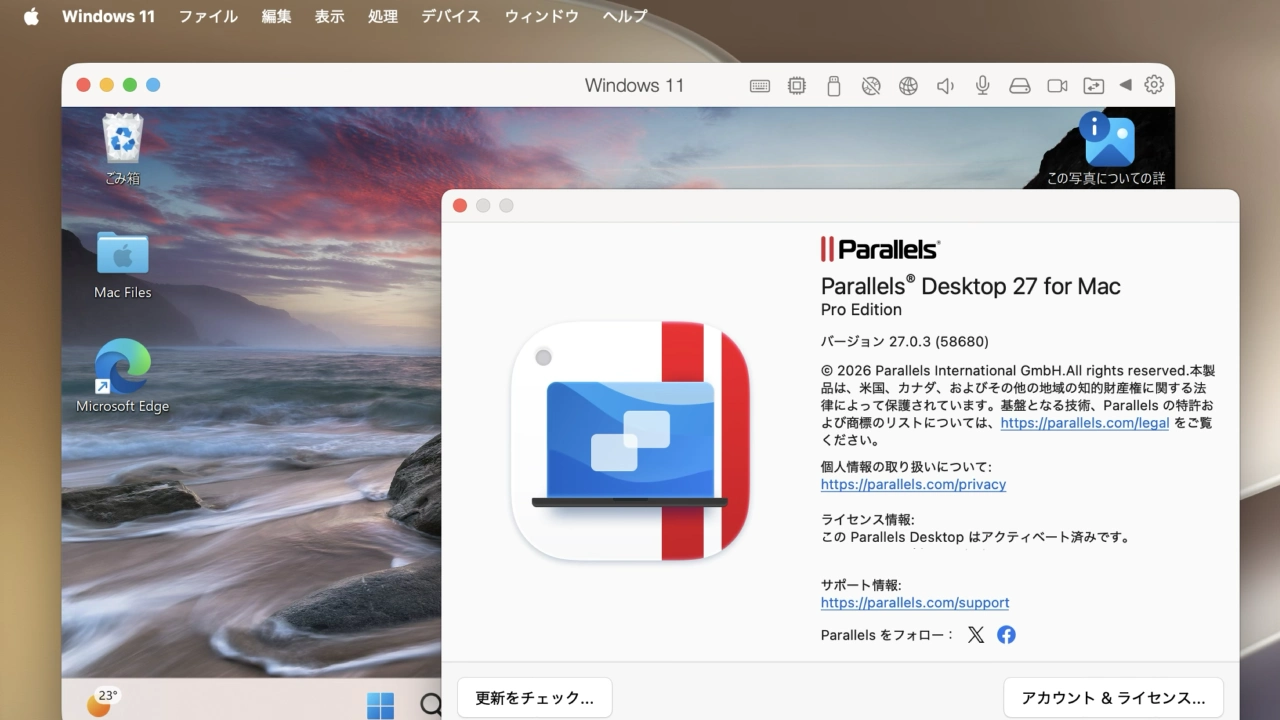Open the Parallels X (Twitter) page
This screenshot has width=1280, height=720.
click(x=976, y=635)
